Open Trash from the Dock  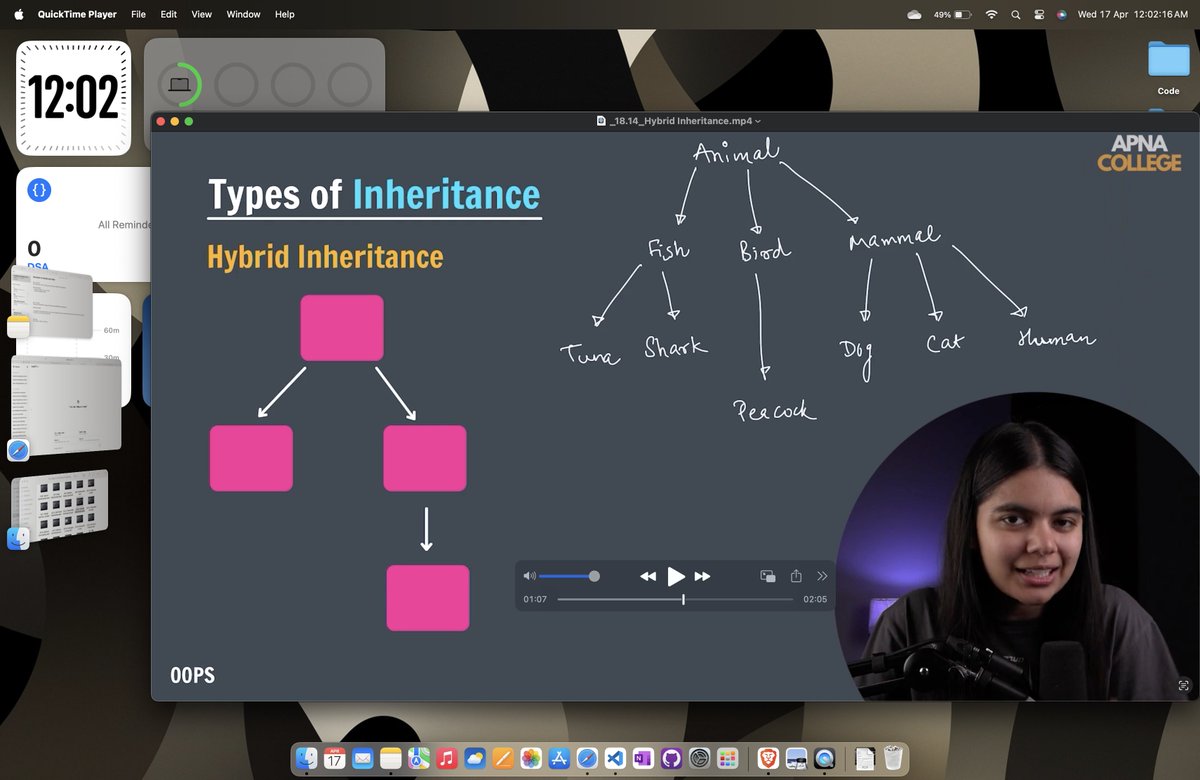(893, 758)
